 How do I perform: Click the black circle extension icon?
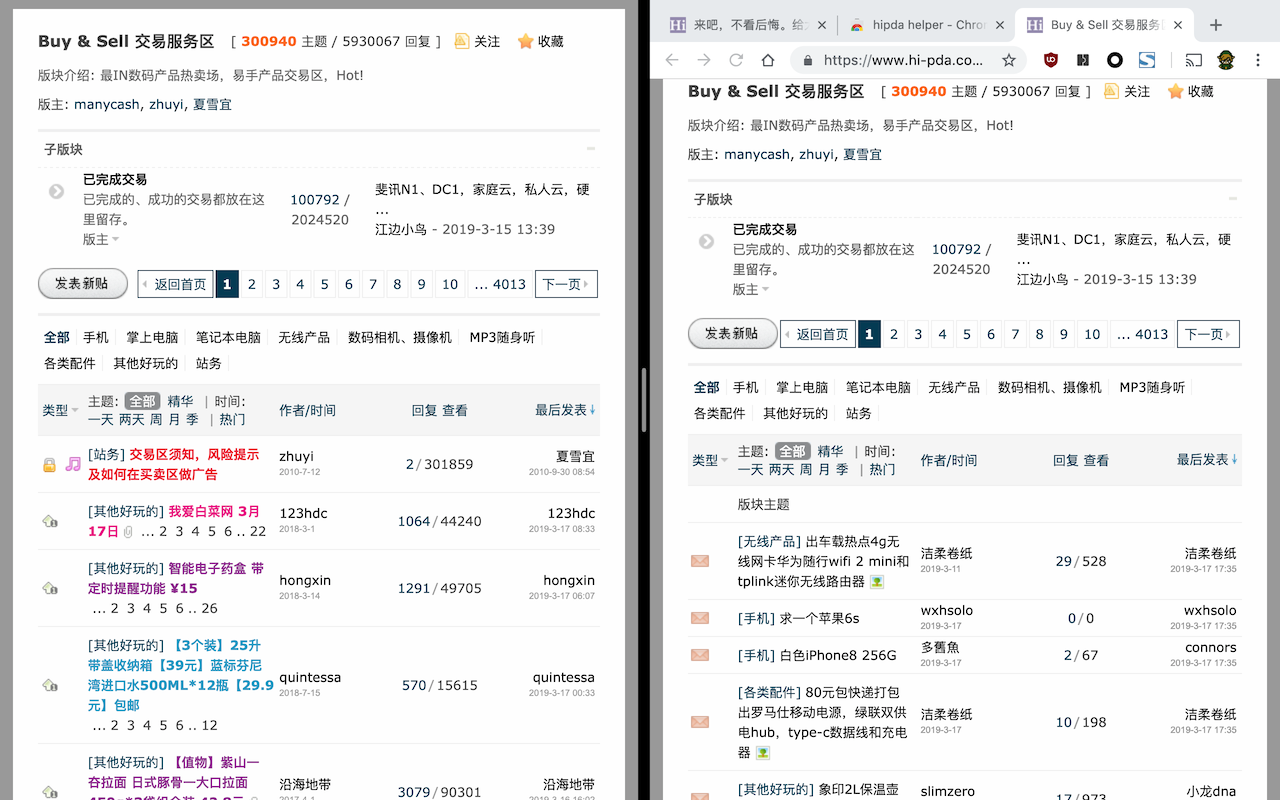[x=1115, y=60]
